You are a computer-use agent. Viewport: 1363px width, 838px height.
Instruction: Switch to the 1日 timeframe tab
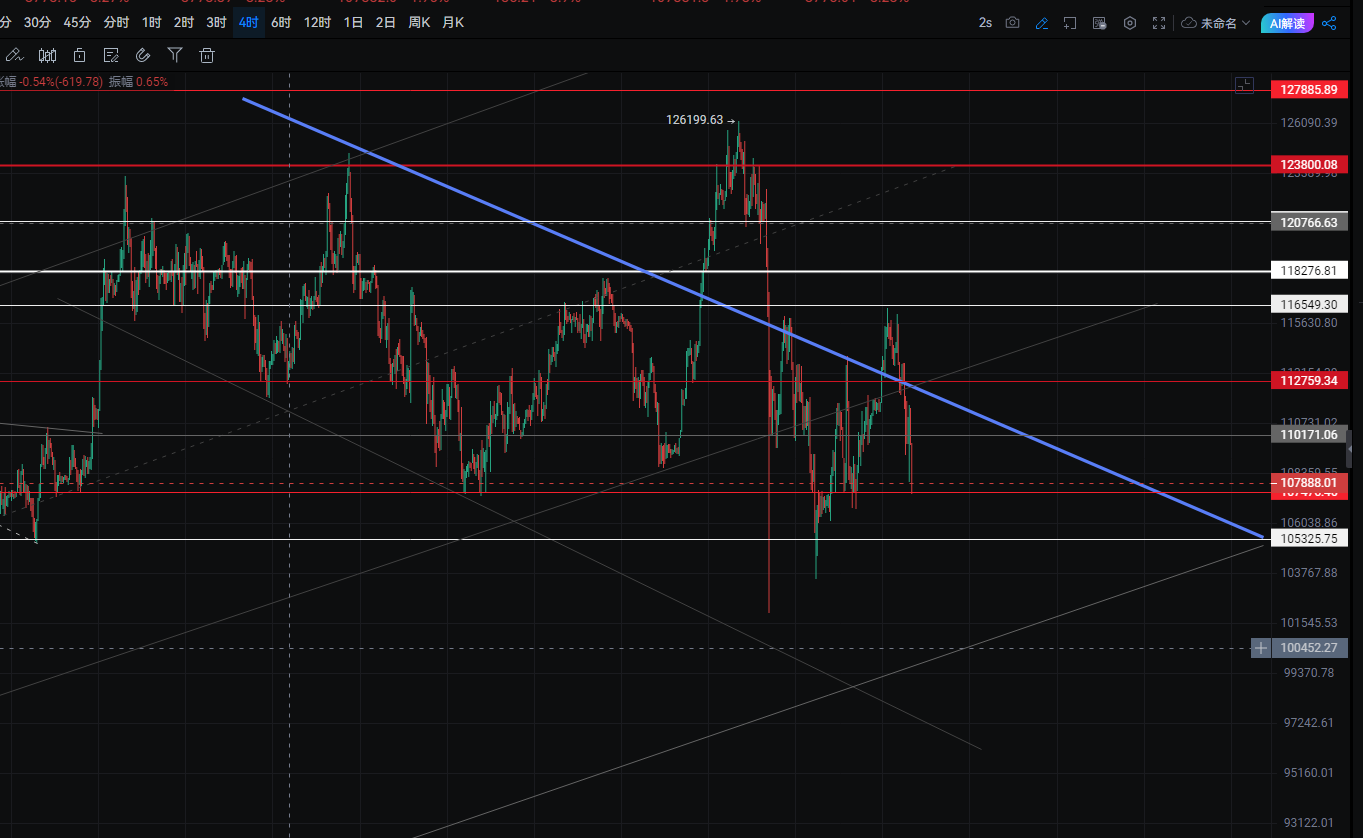tap(353, 22)
